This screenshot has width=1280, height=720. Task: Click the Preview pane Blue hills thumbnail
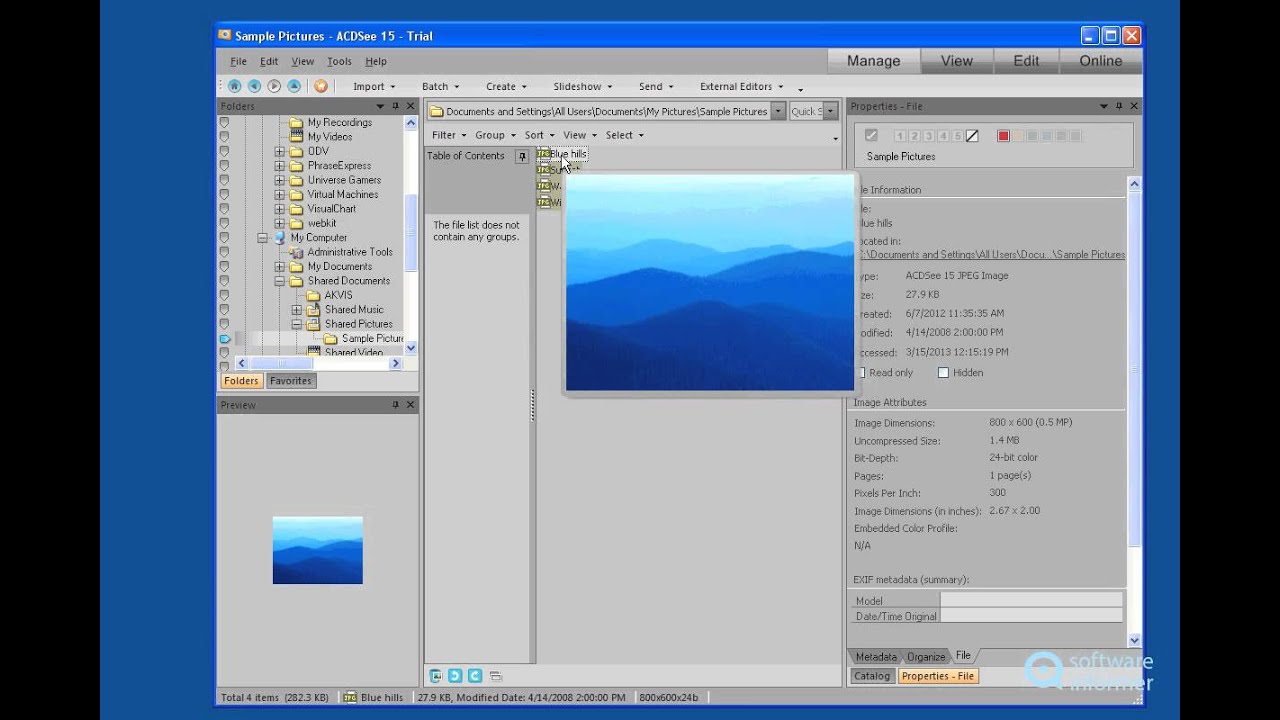pos(318,550)
